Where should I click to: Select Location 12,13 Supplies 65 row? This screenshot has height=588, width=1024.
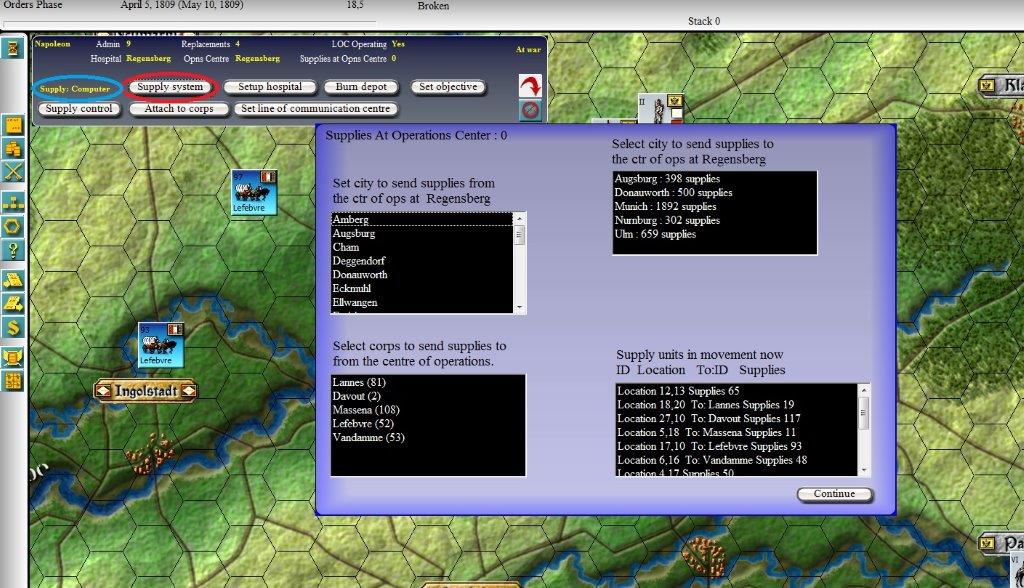pyautogui.click(x=737, y=391)
